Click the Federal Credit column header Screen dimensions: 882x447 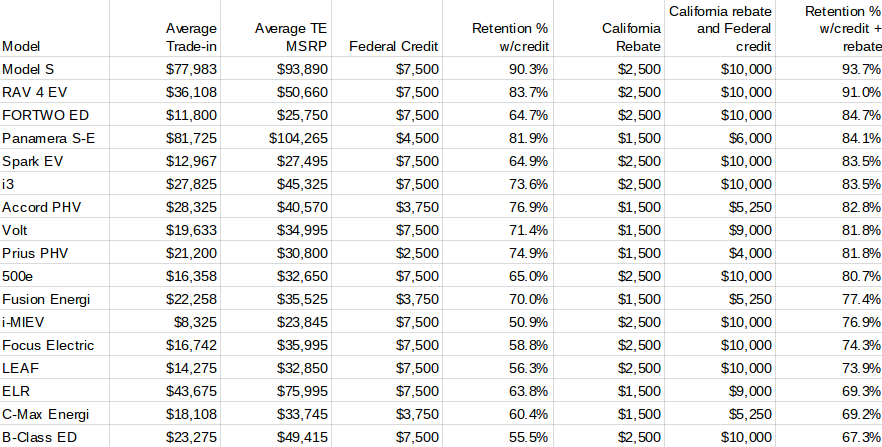point(387,28)
